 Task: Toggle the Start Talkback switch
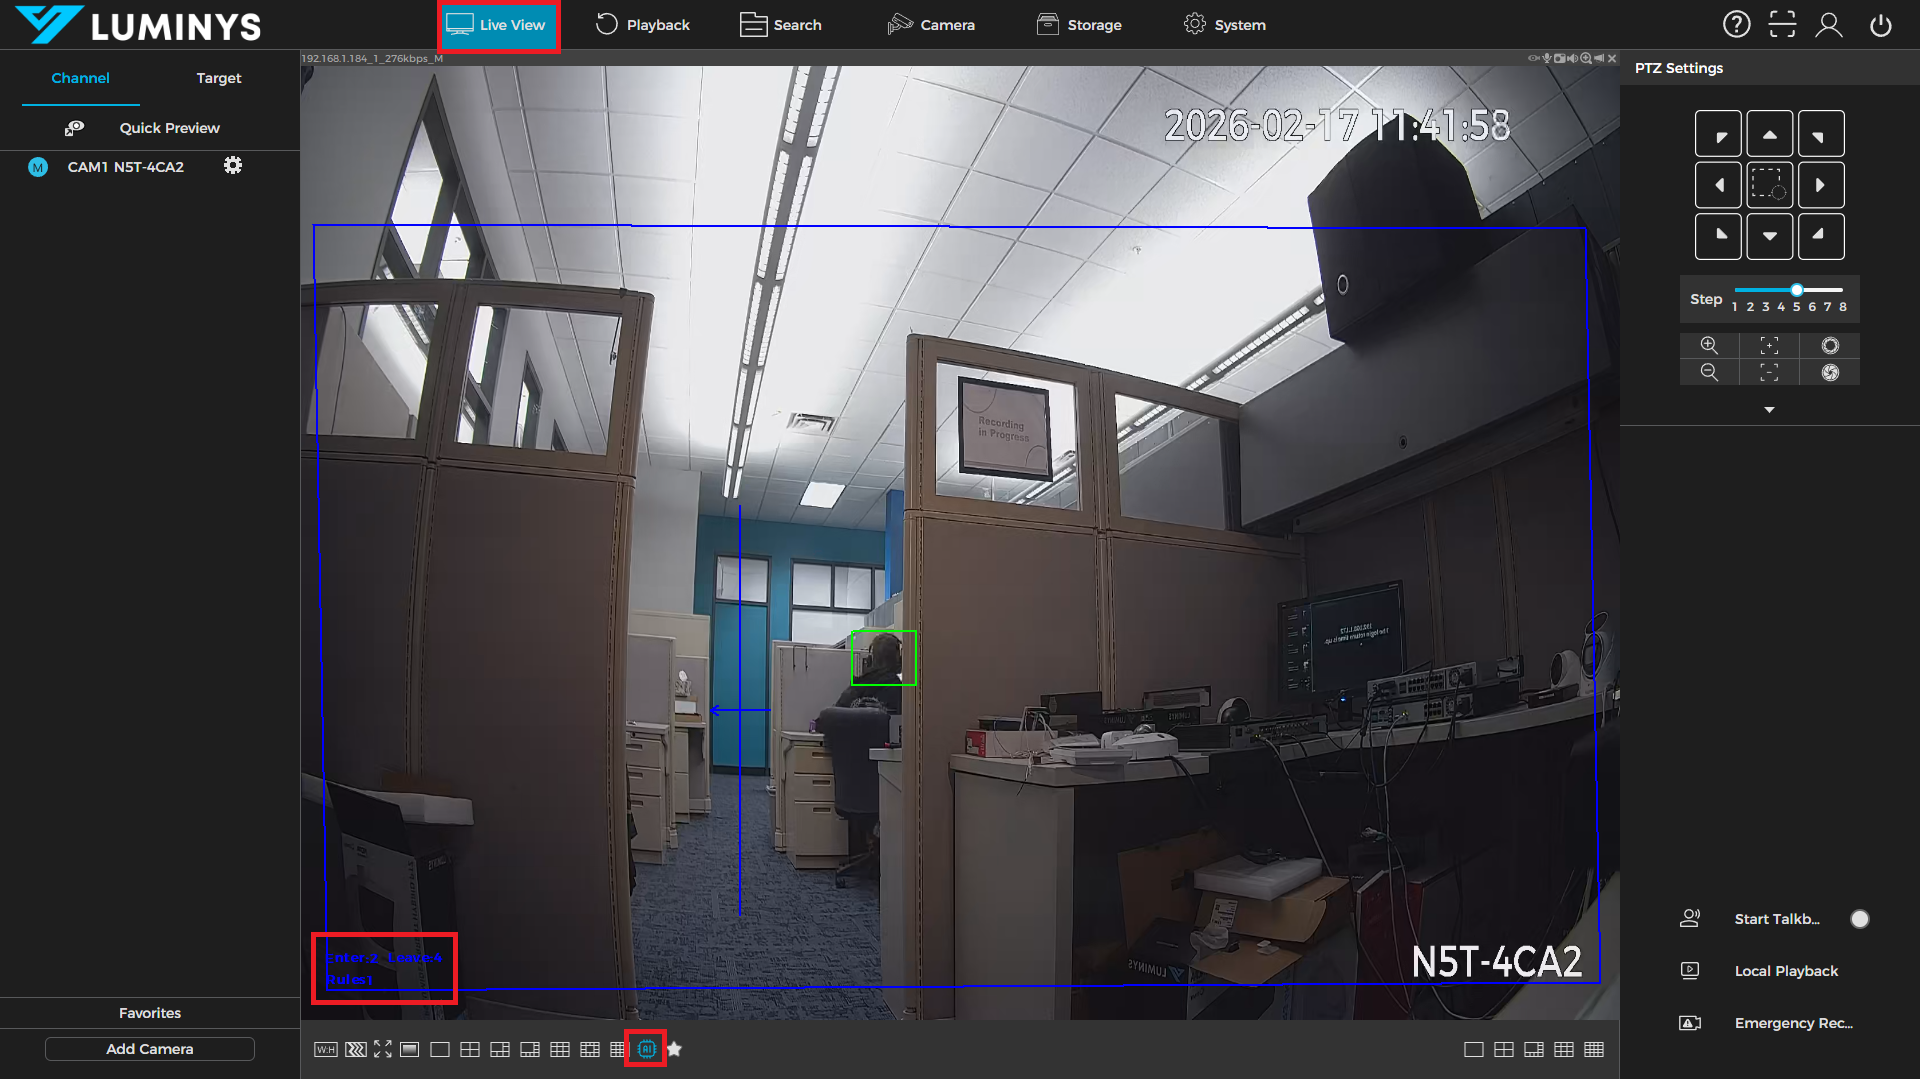[1859, 919]
